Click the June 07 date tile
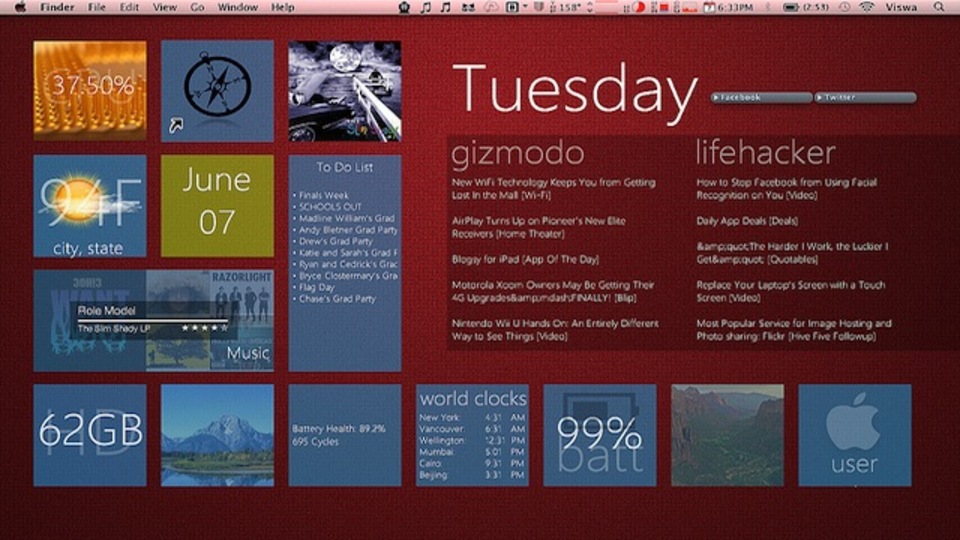This screenshot has width=960, height=540. 217,206
